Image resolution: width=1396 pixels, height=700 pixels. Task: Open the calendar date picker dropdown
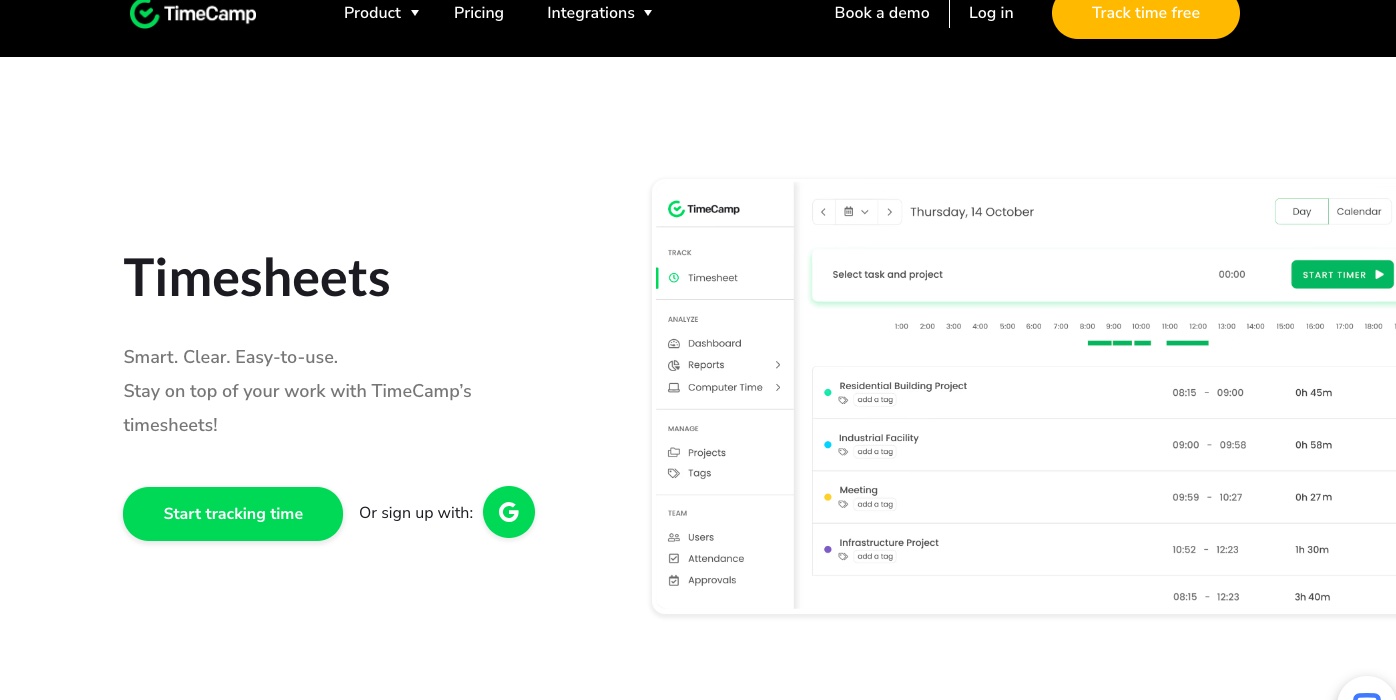coord(856,212)
